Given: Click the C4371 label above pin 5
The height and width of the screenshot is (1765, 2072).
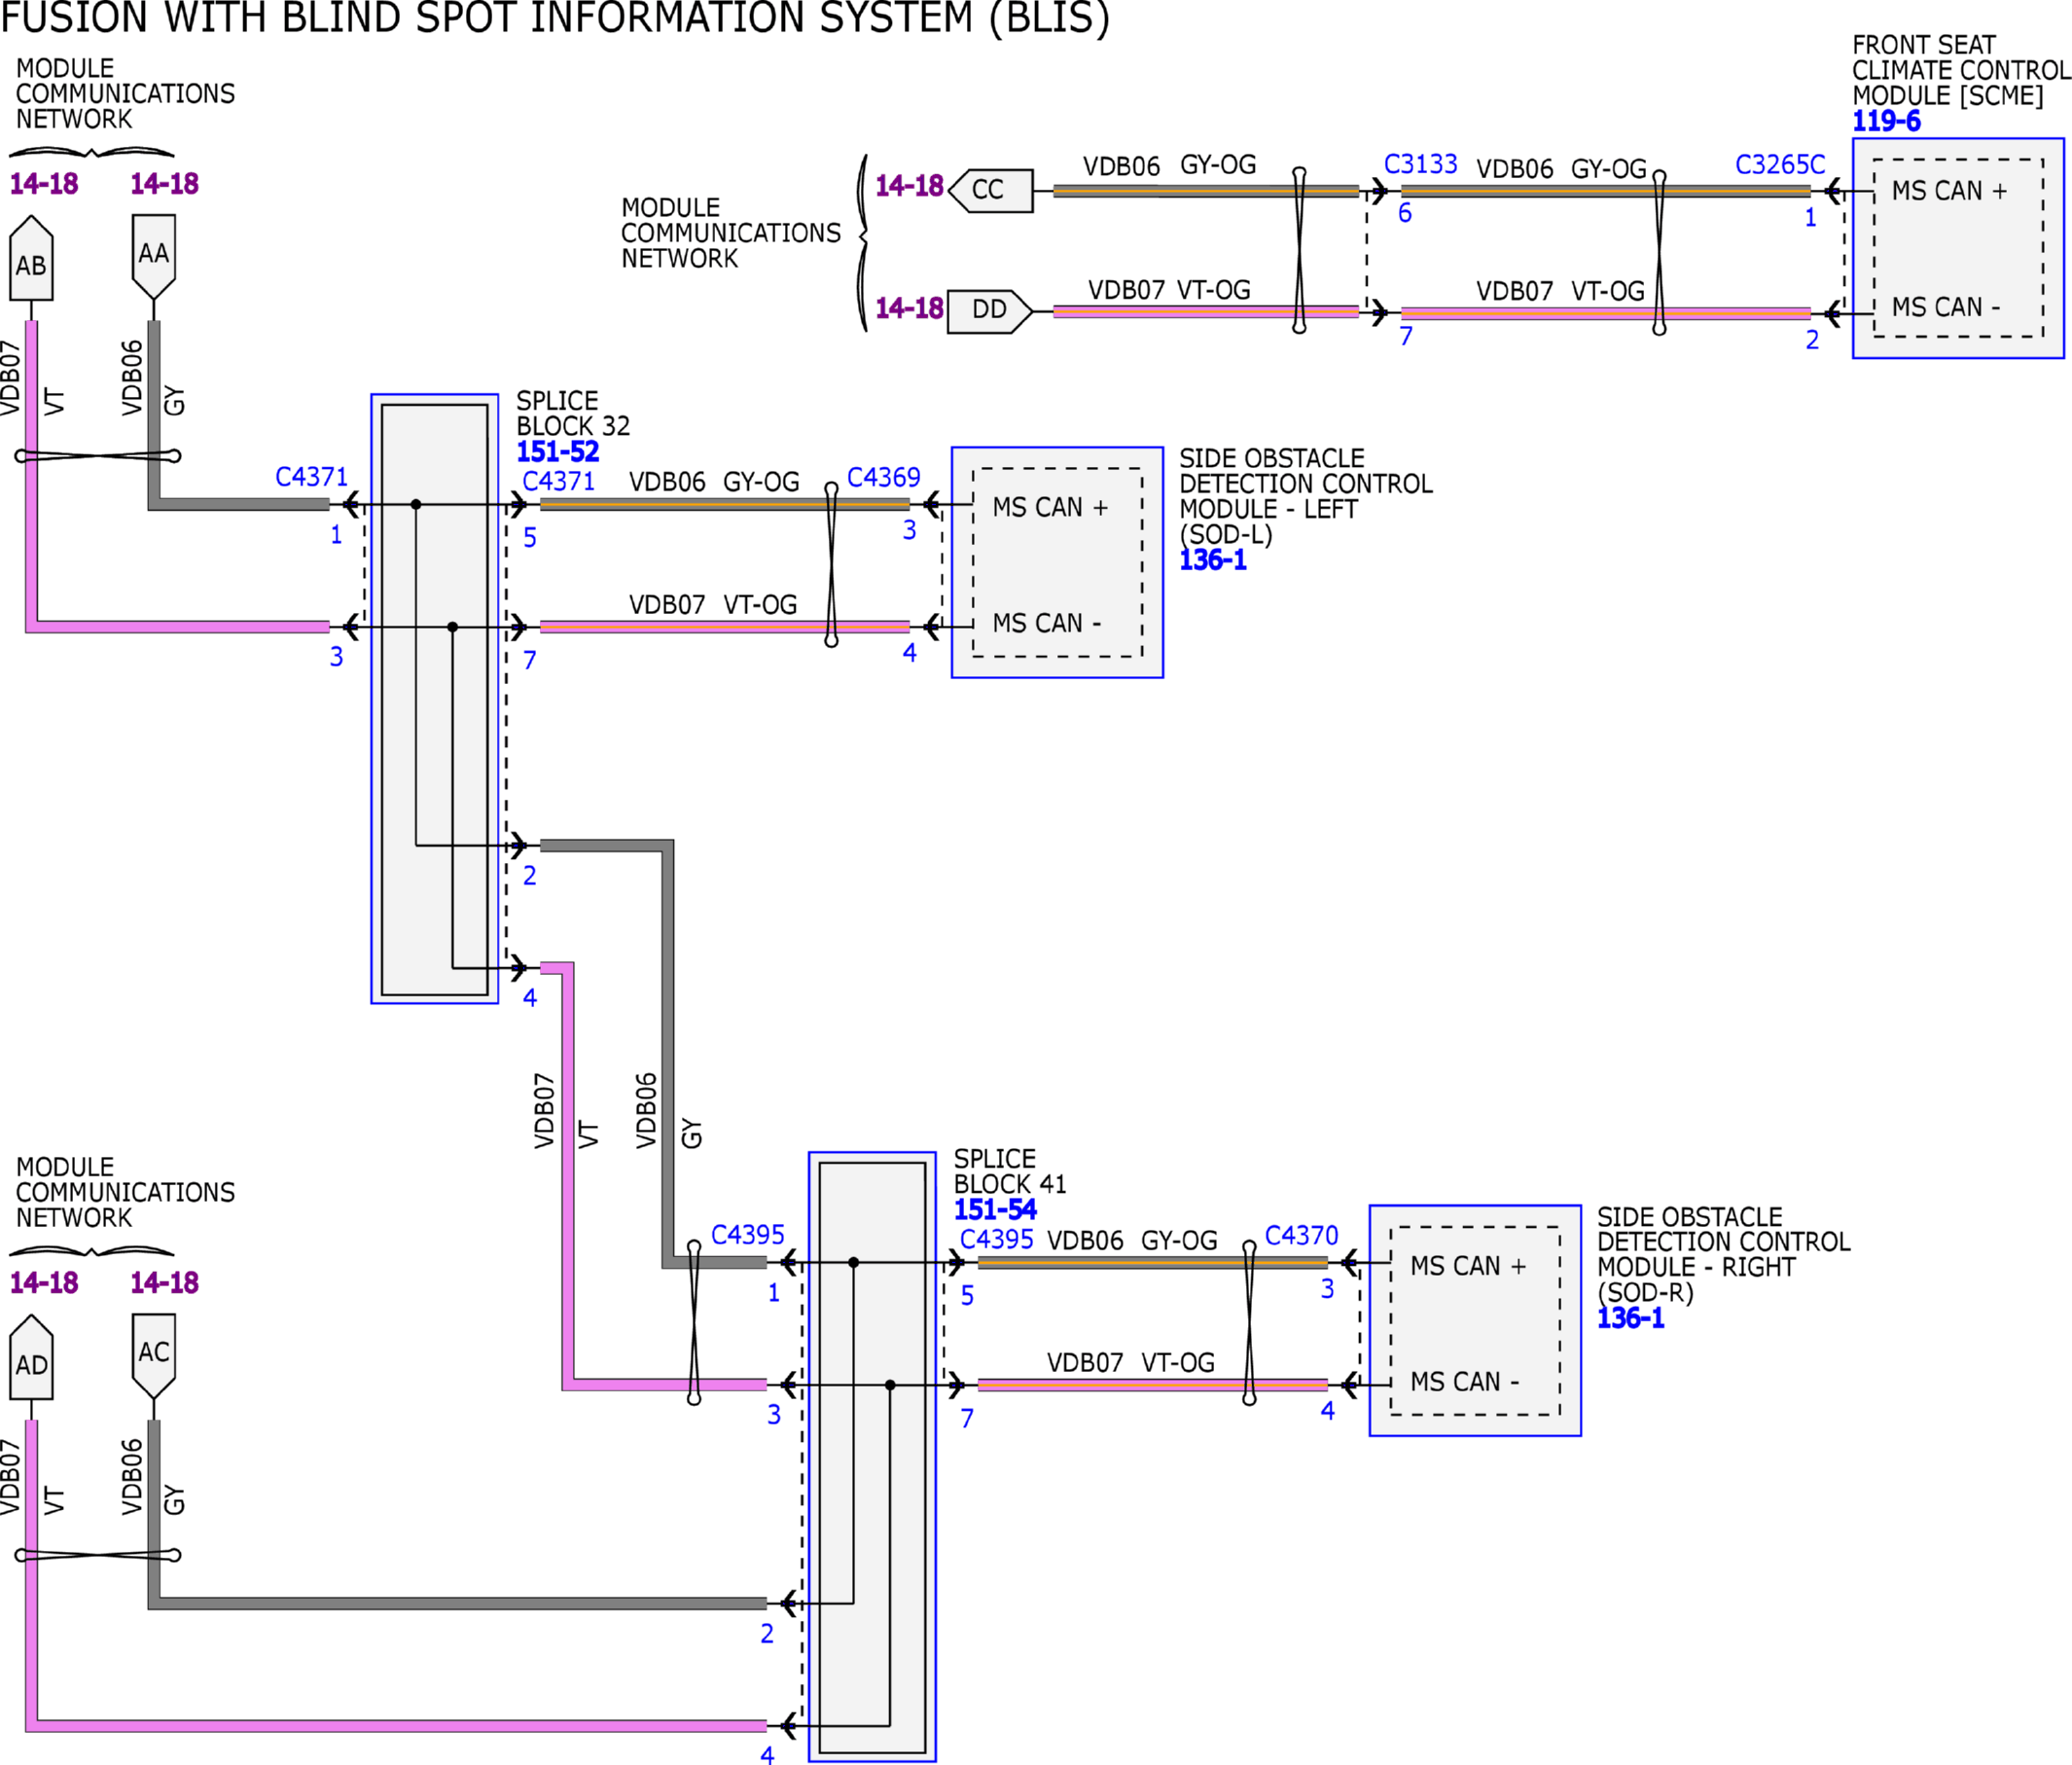Looking at the screenshot, I should tap(559, 482).
